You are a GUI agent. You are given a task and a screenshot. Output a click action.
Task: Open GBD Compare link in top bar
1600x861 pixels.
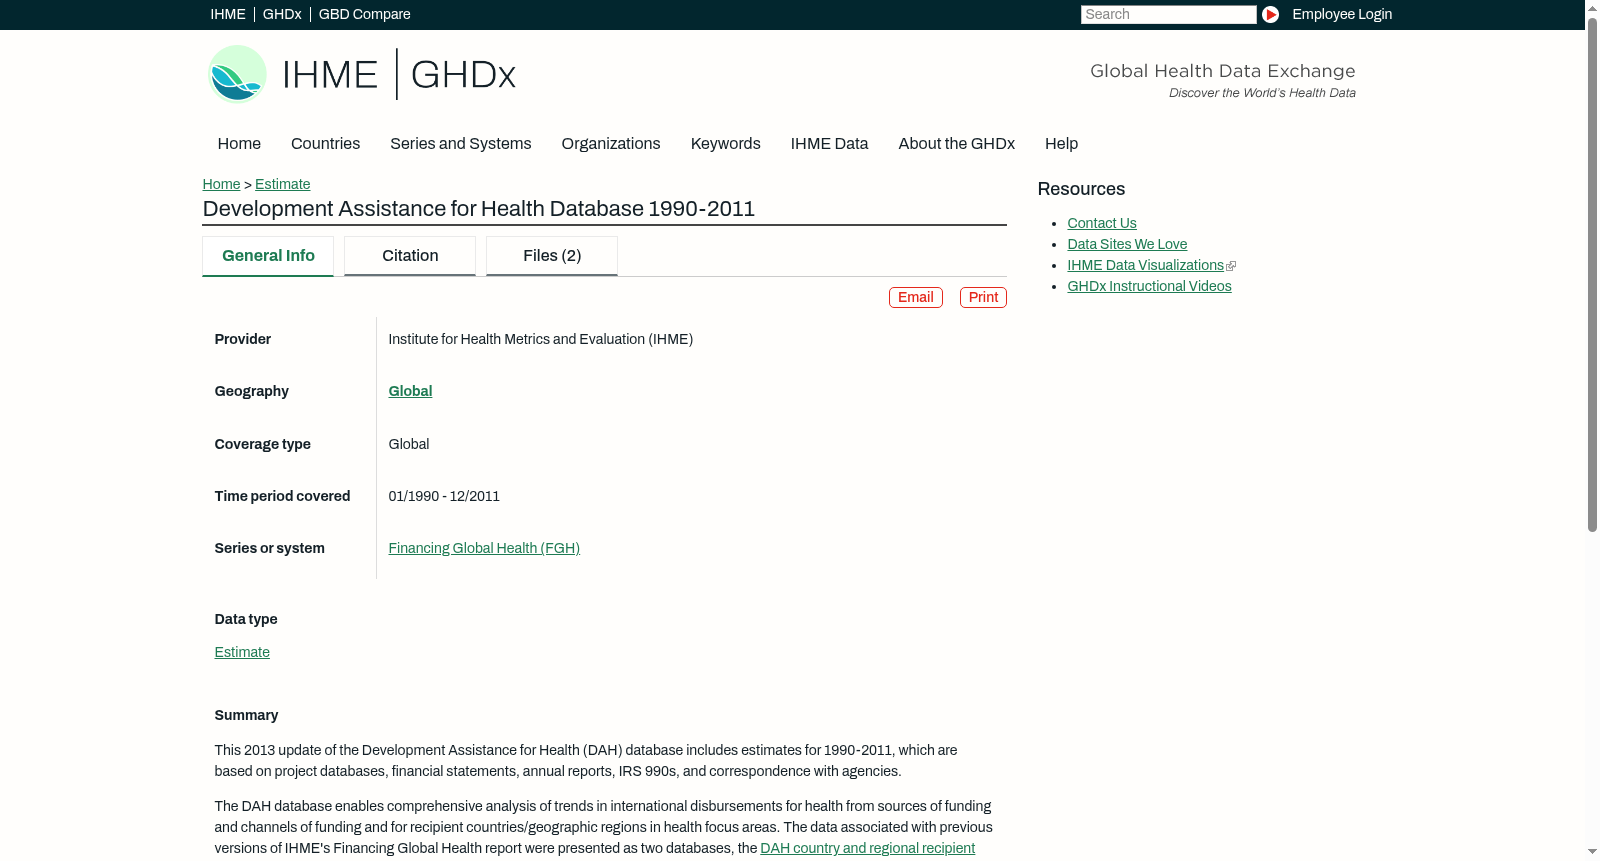(x=365, y=14)
